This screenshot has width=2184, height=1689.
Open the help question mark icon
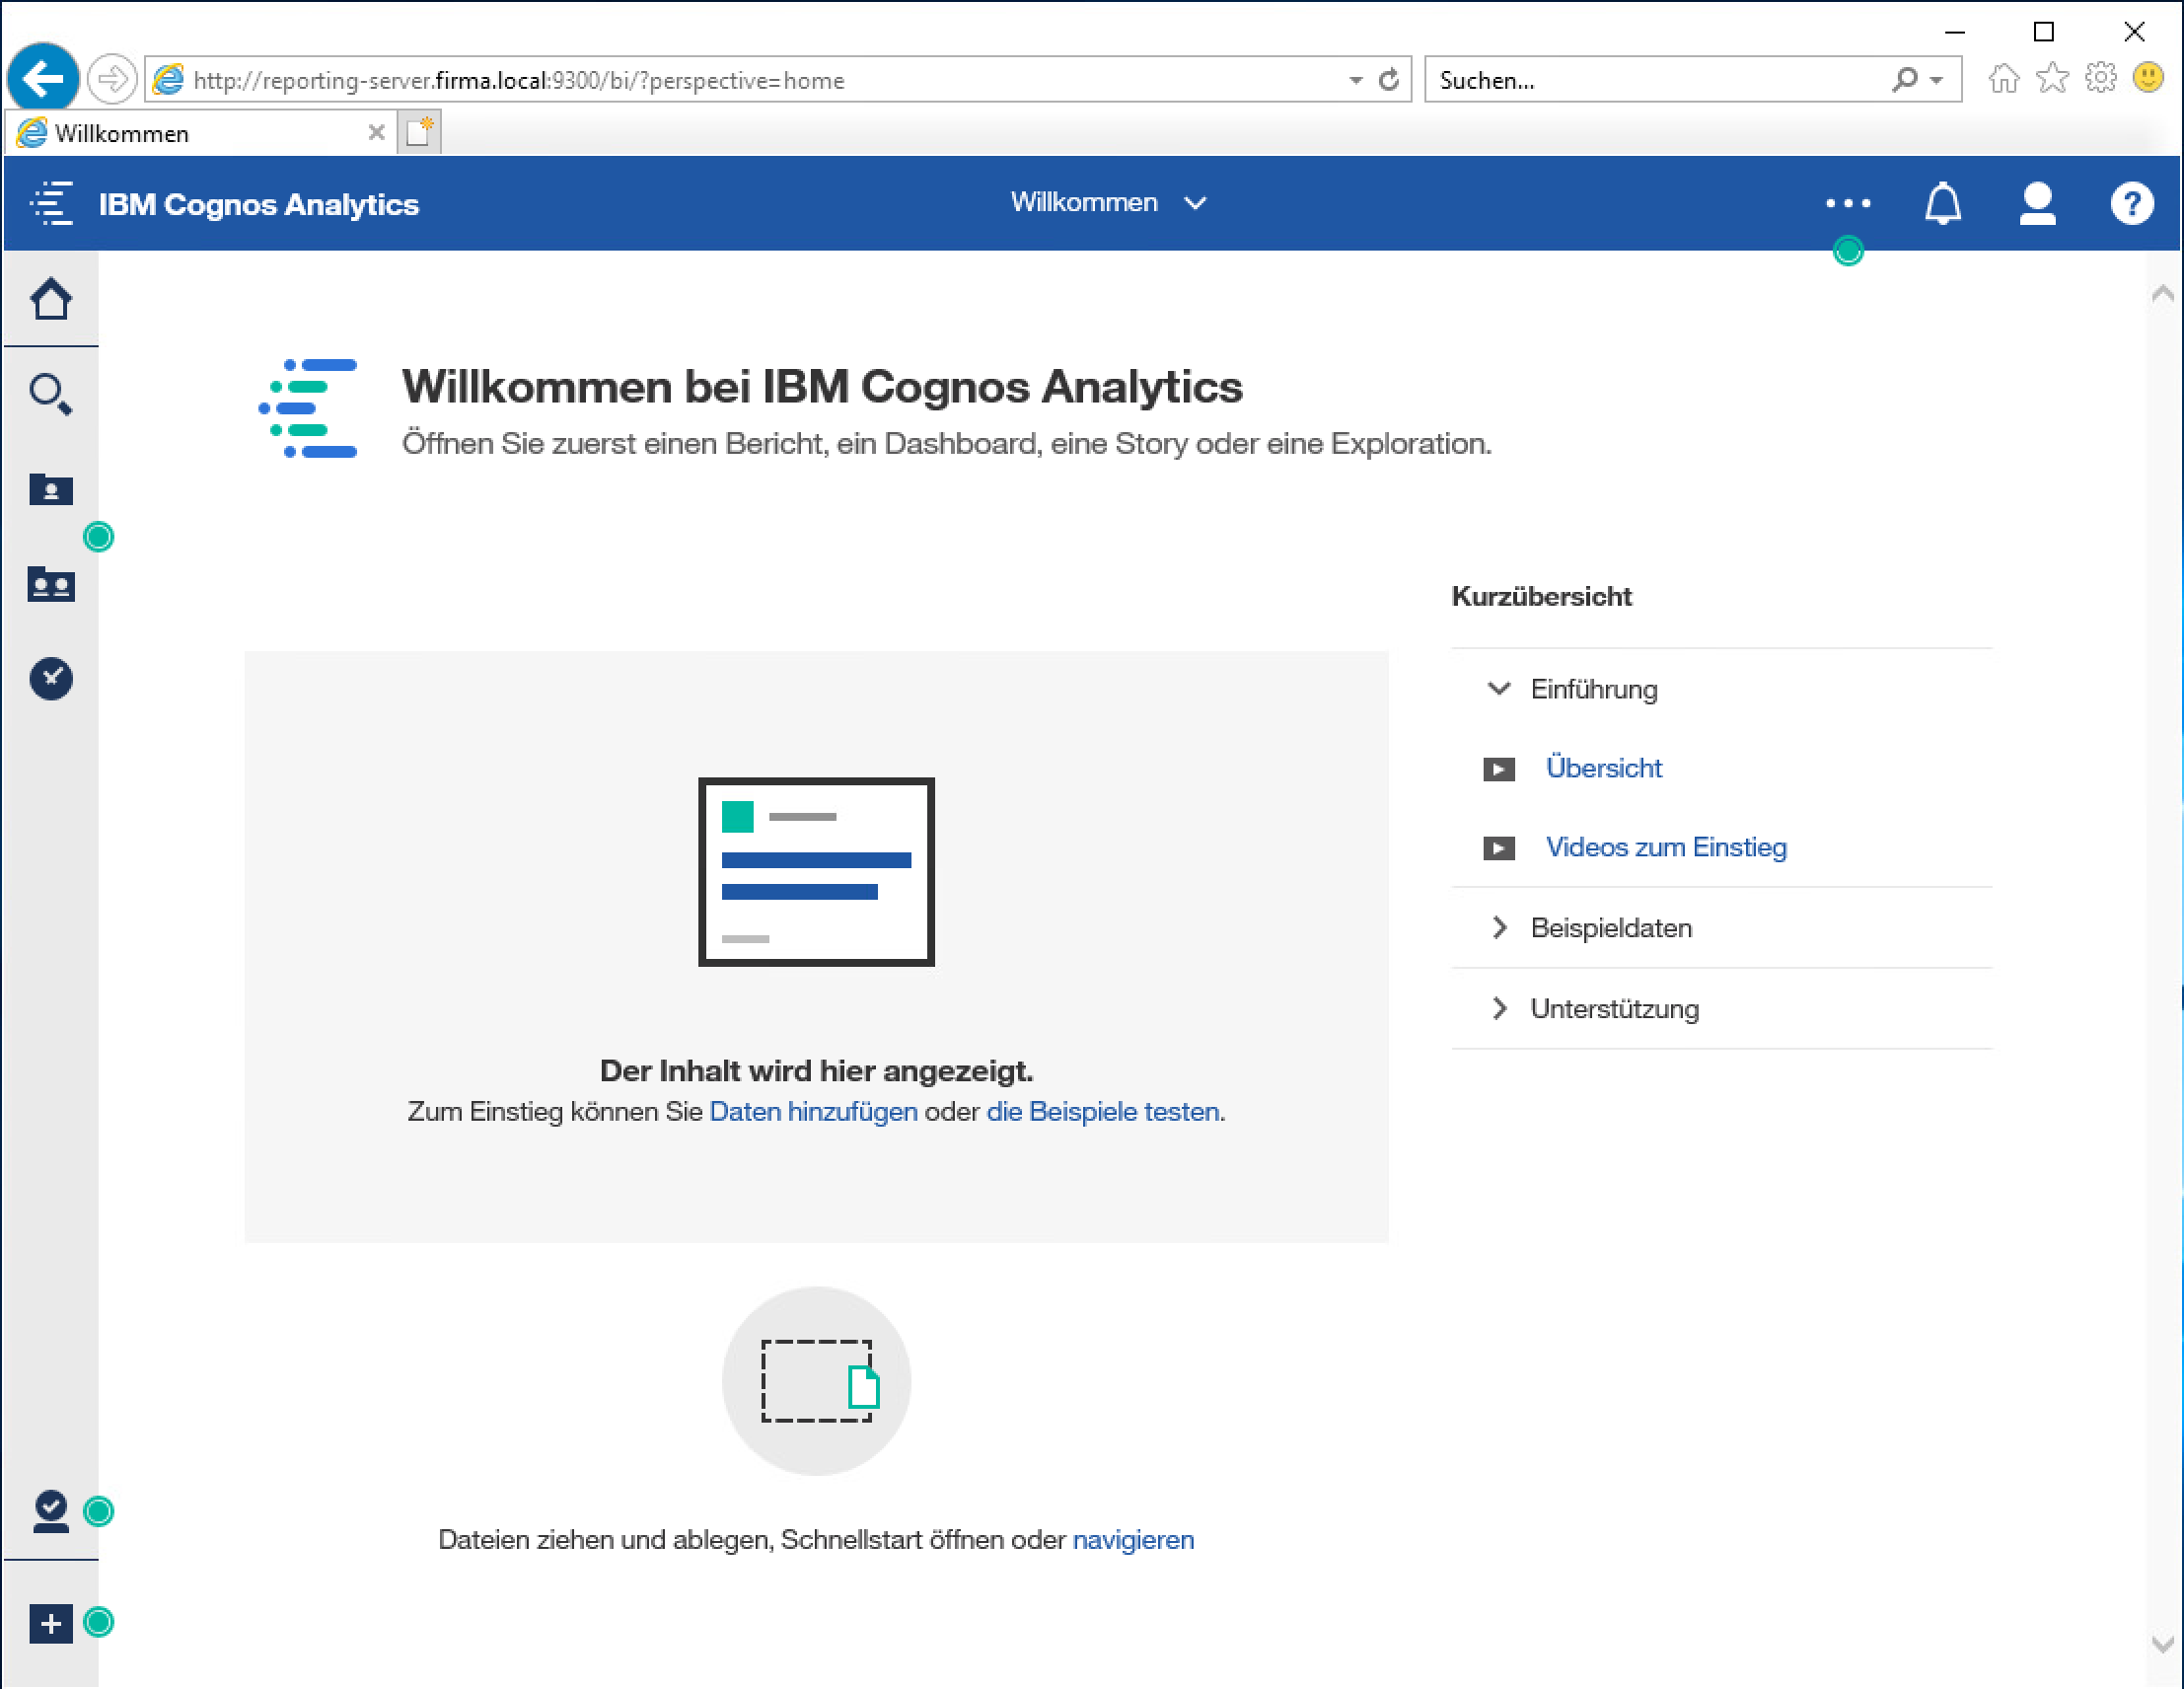tap(2131, 204)
